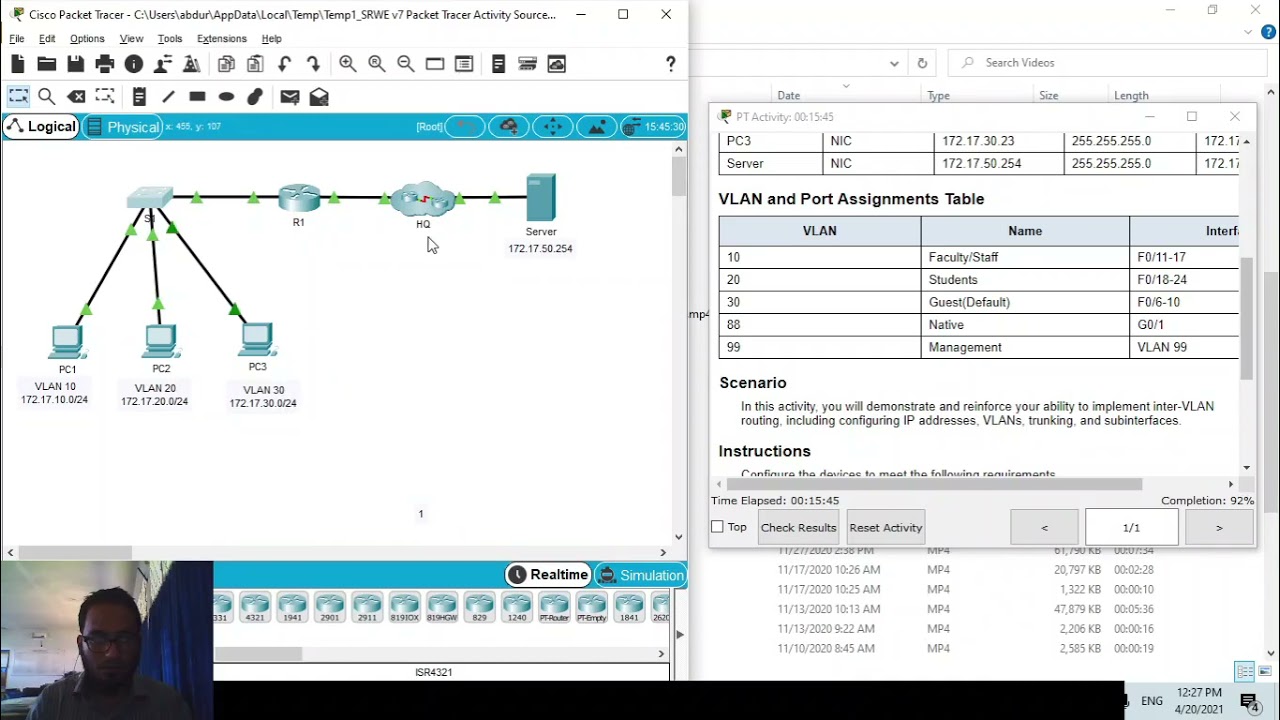Switch to Realtime mode
The width and height of the screenshot is (1280, 720).
point(548,575)
